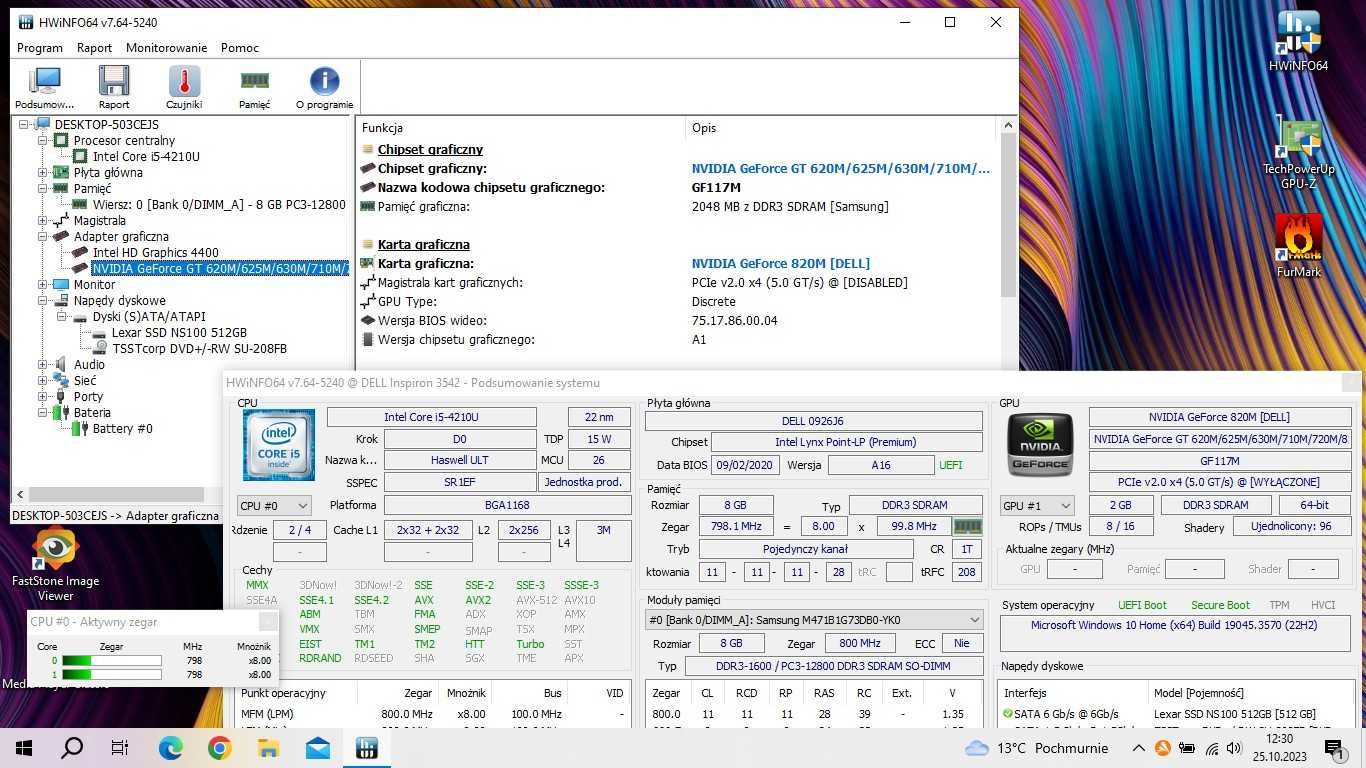Click Core 0 clock bar in Aktywny zegar

pyautogui.click(x=111, y=660)
